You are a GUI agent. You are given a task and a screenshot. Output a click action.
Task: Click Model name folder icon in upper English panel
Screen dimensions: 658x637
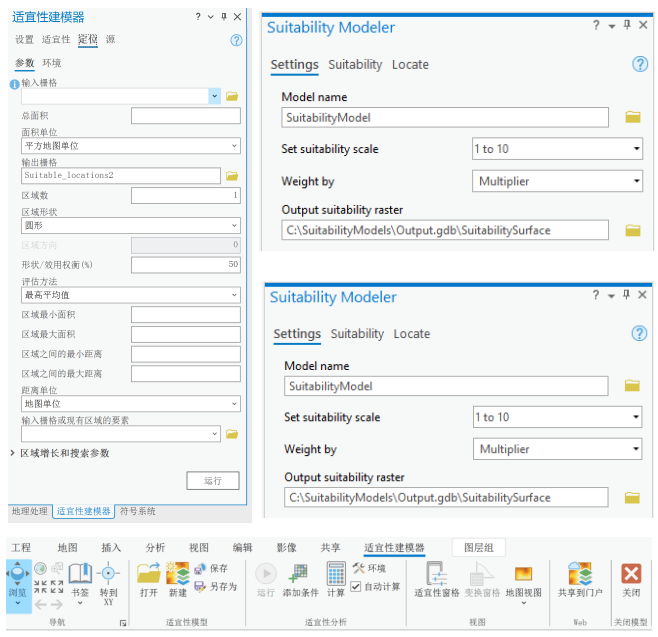(x=633, y=117)
